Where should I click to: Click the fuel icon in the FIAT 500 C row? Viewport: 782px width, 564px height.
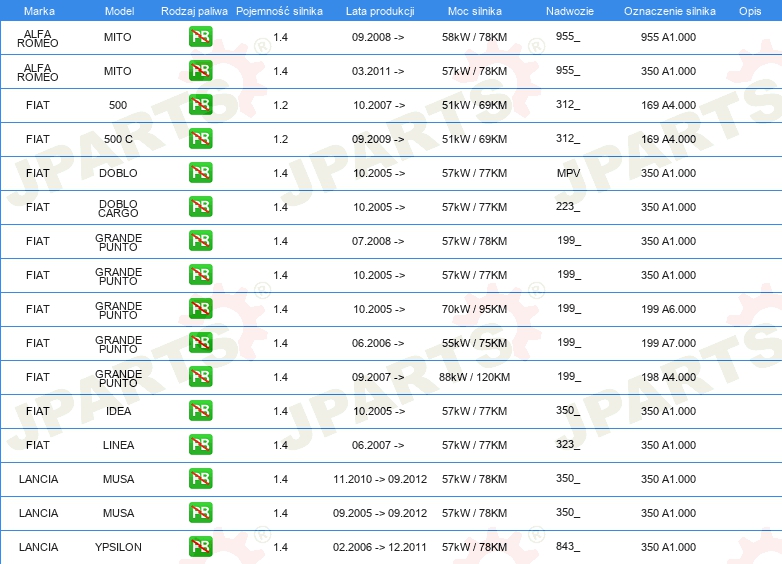tap(200, 139)
